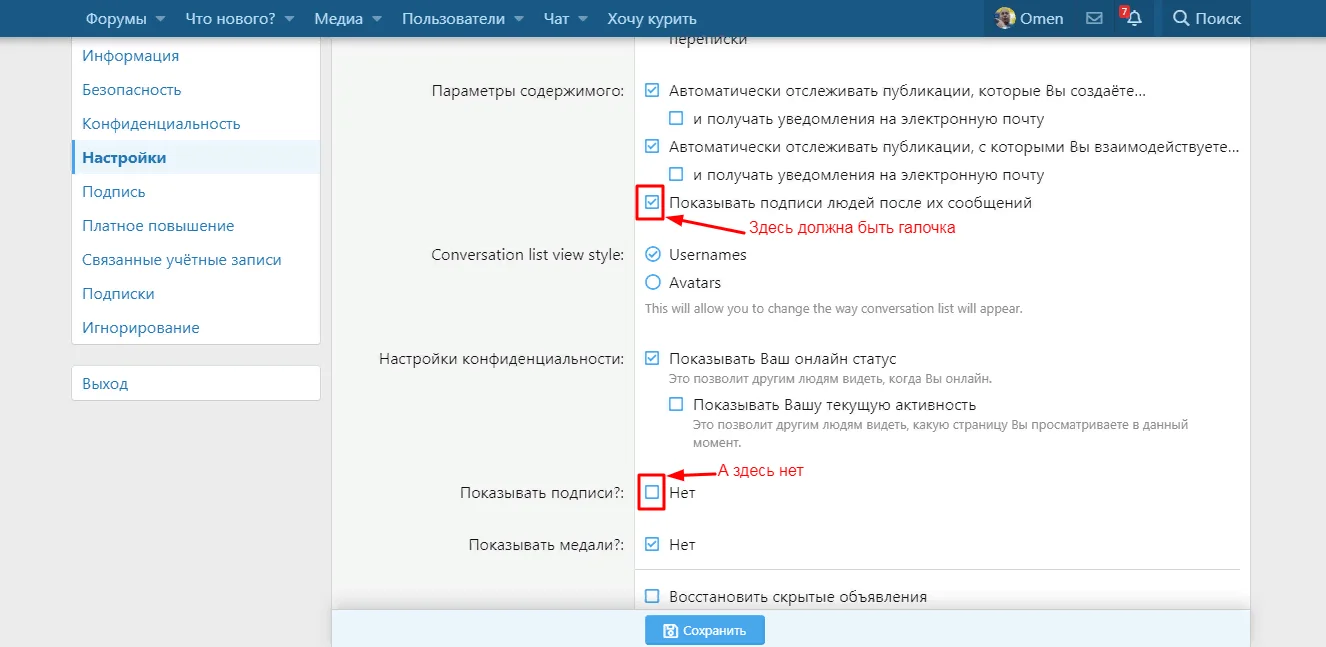Go to Конфиденциальность in sidebar
Image resolution: width=1326 pixels, height=647 pixels.
click(161, 124)
